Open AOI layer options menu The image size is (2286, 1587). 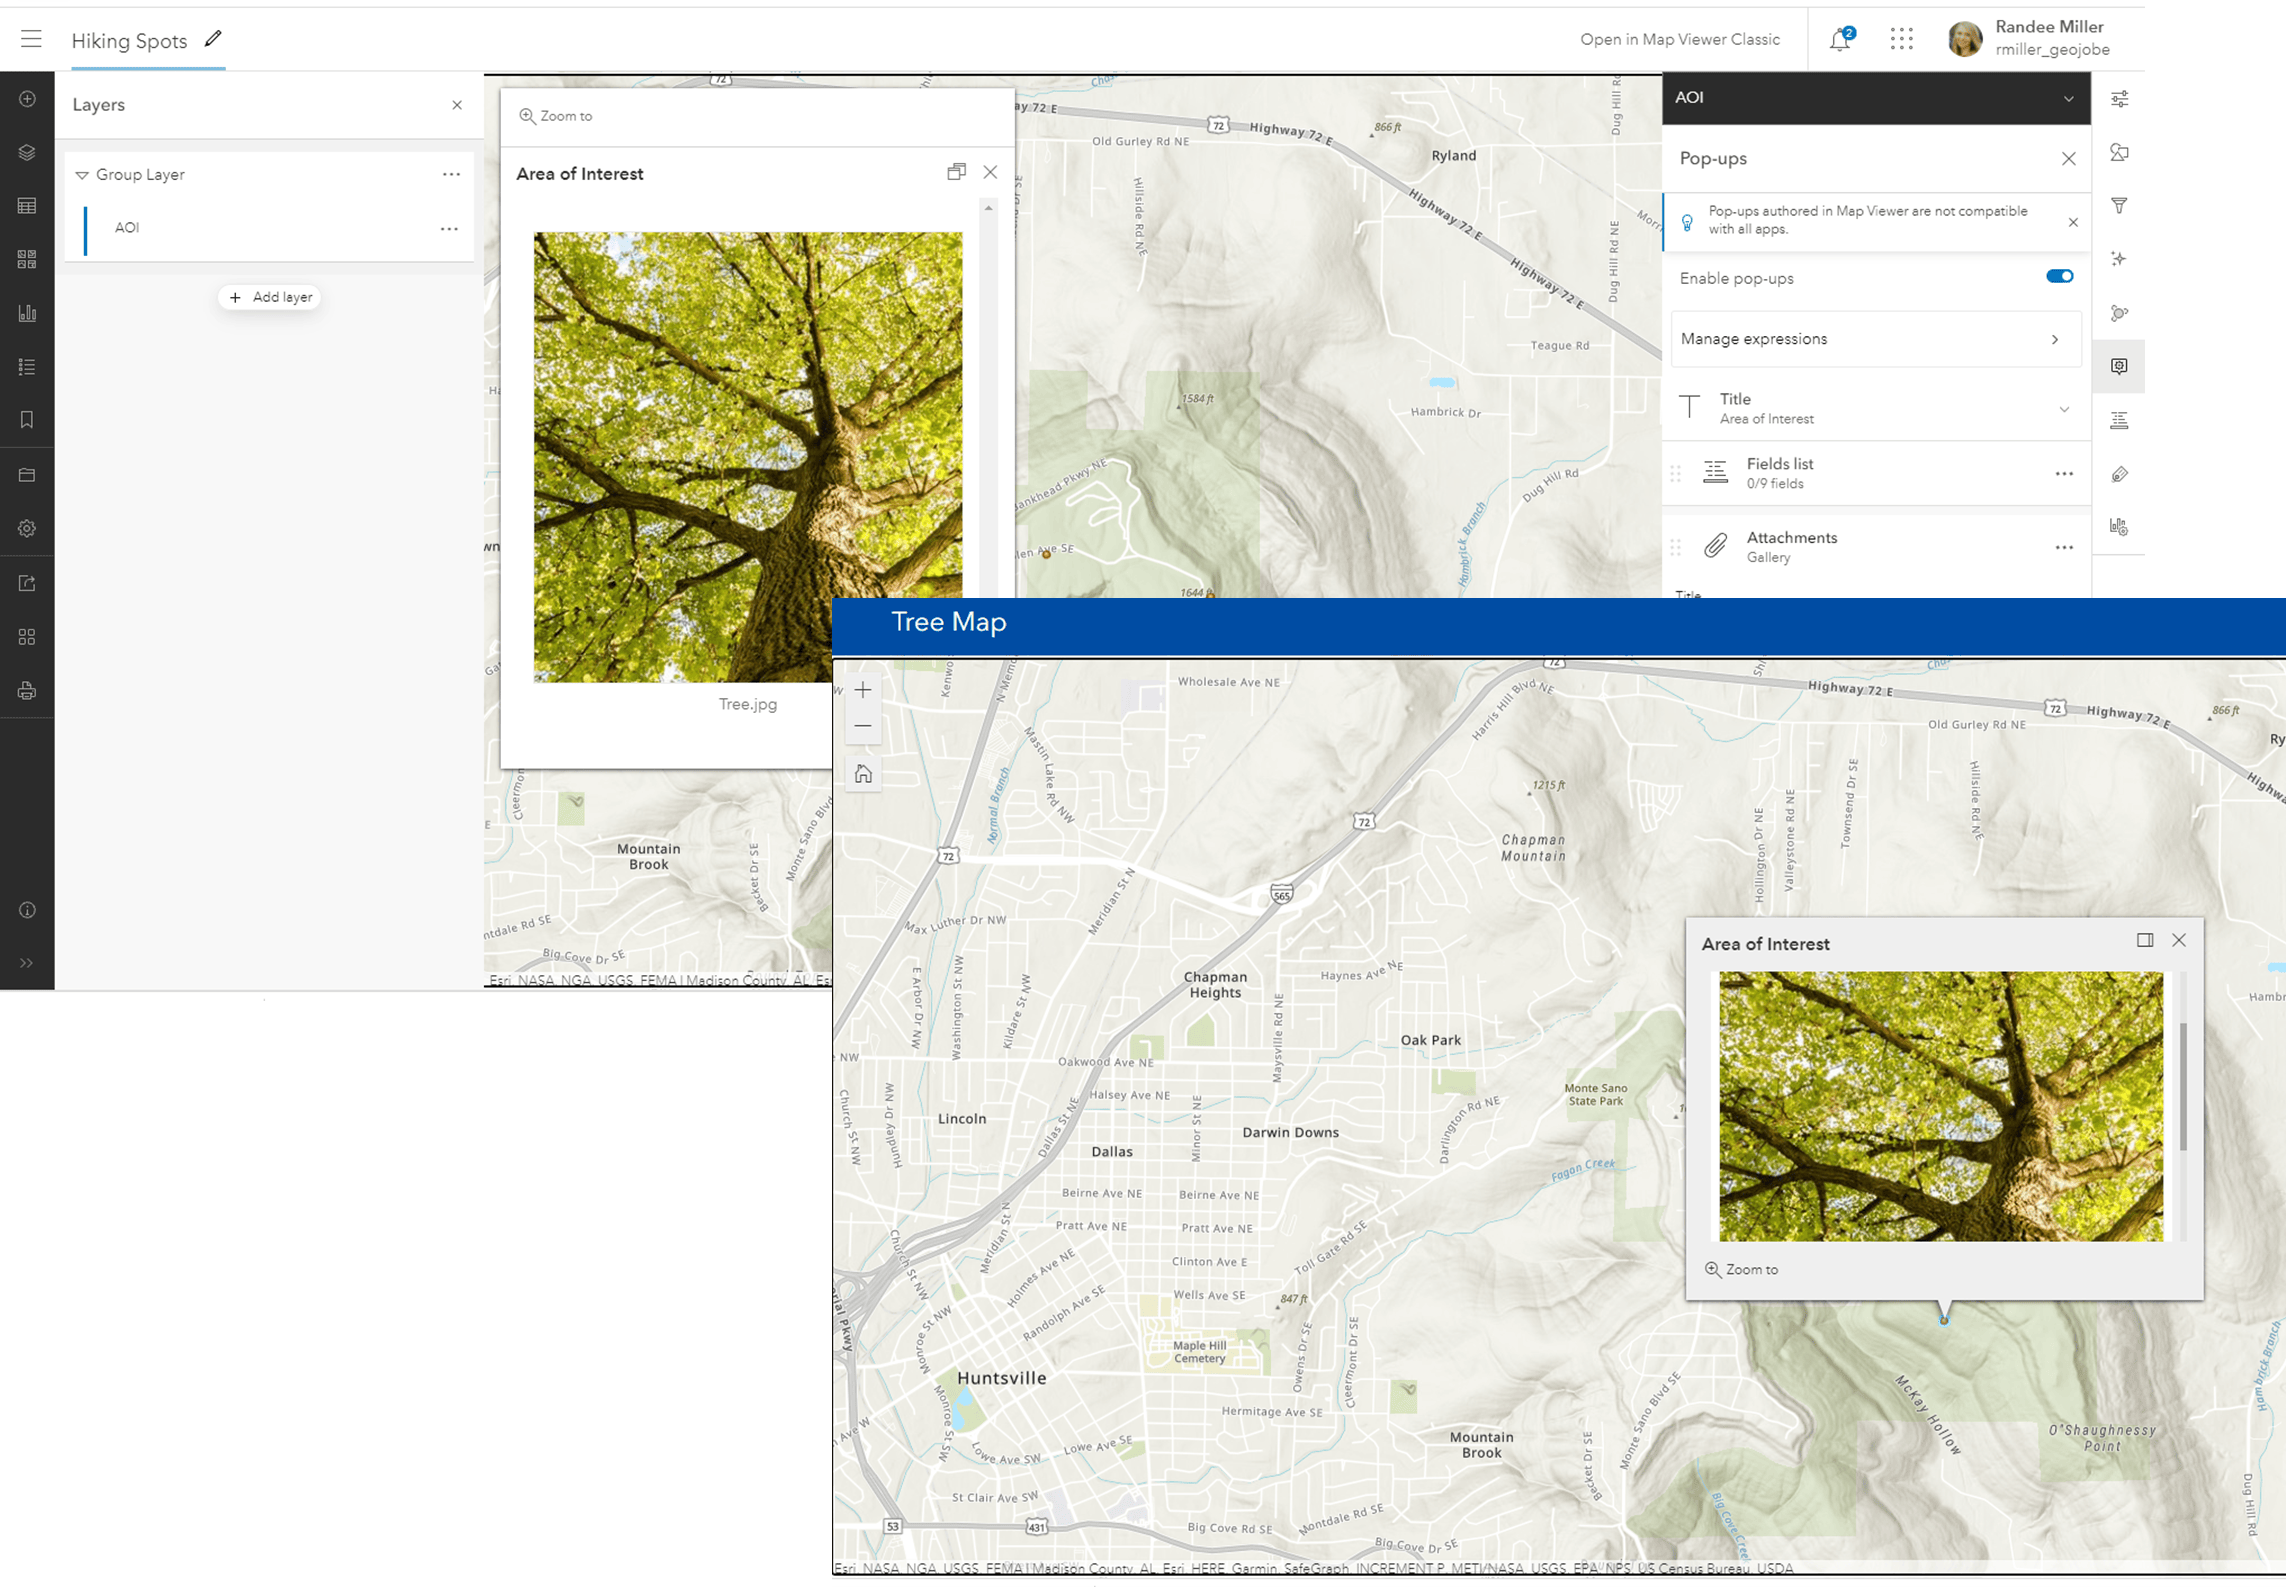tap(449, 229)
